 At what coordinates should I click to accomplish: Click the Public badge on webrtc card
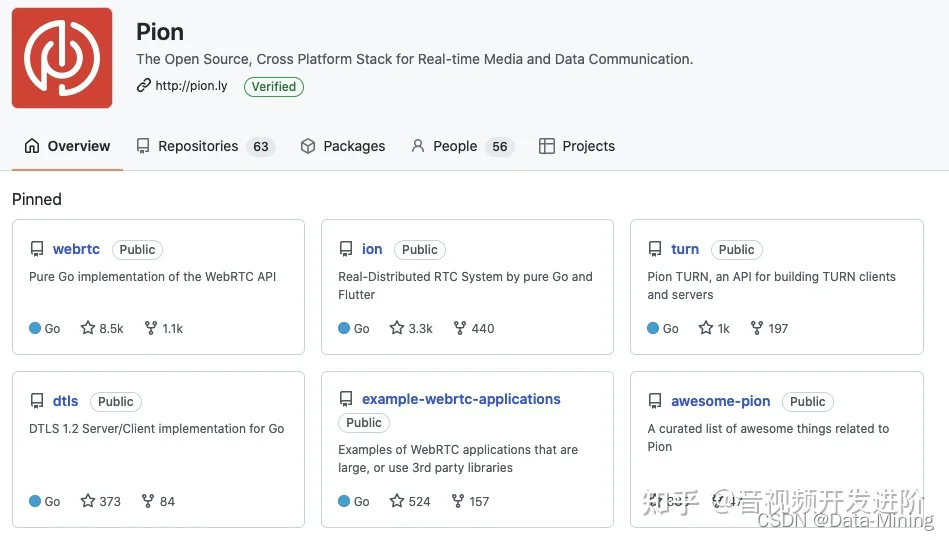pos(137,249)
